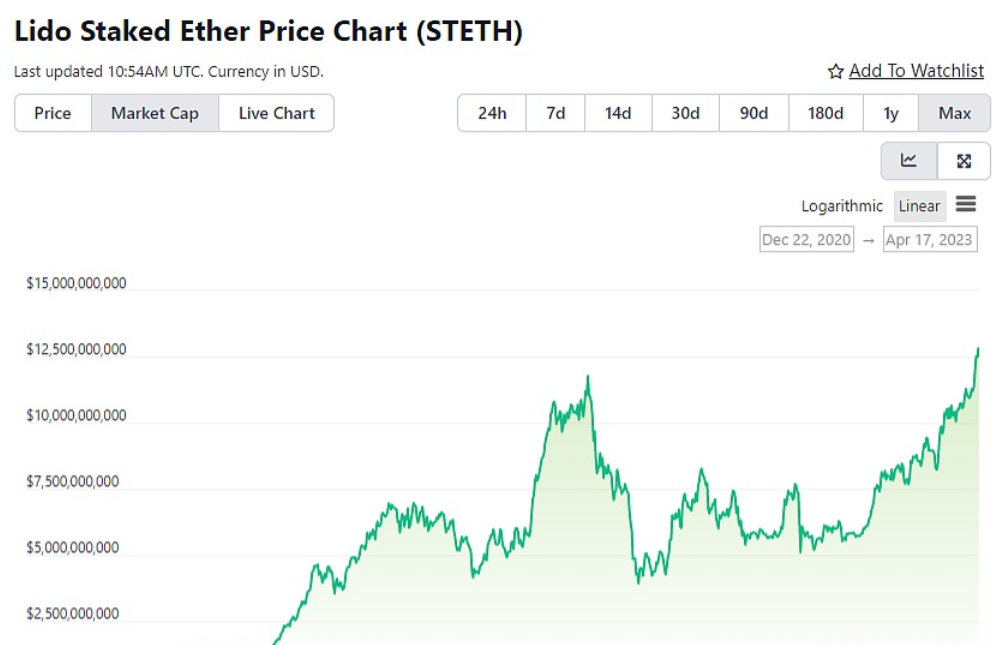The height and width of the screenshot is (645, 999).
Task: View the 1y time range
Action: (891, 113)
